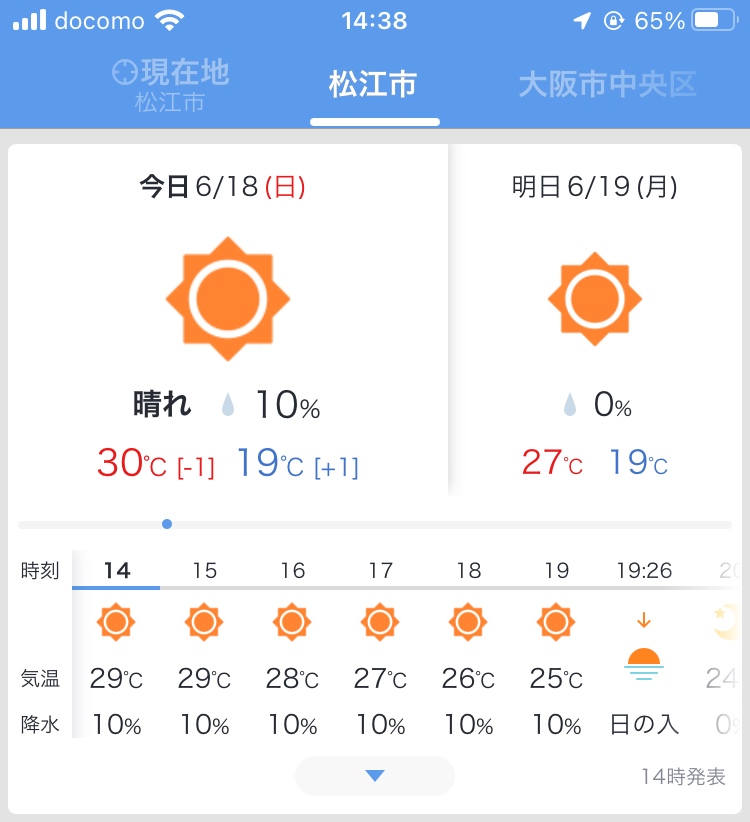
Task: Expand forecast with the down arrow button
Action: (x=375, y=775)
